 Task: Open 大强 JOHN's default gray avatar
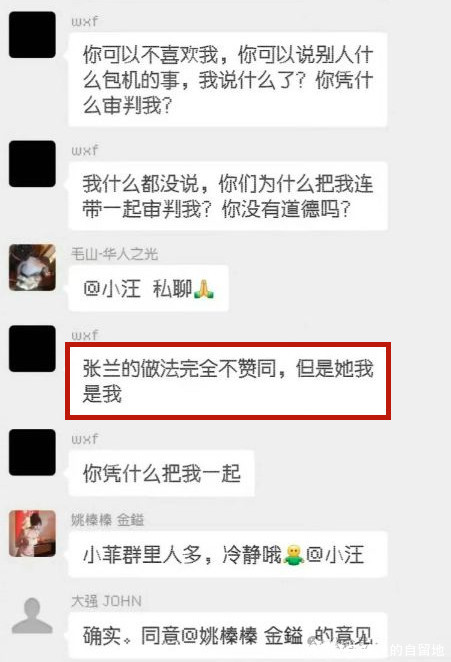click(33, 616)
